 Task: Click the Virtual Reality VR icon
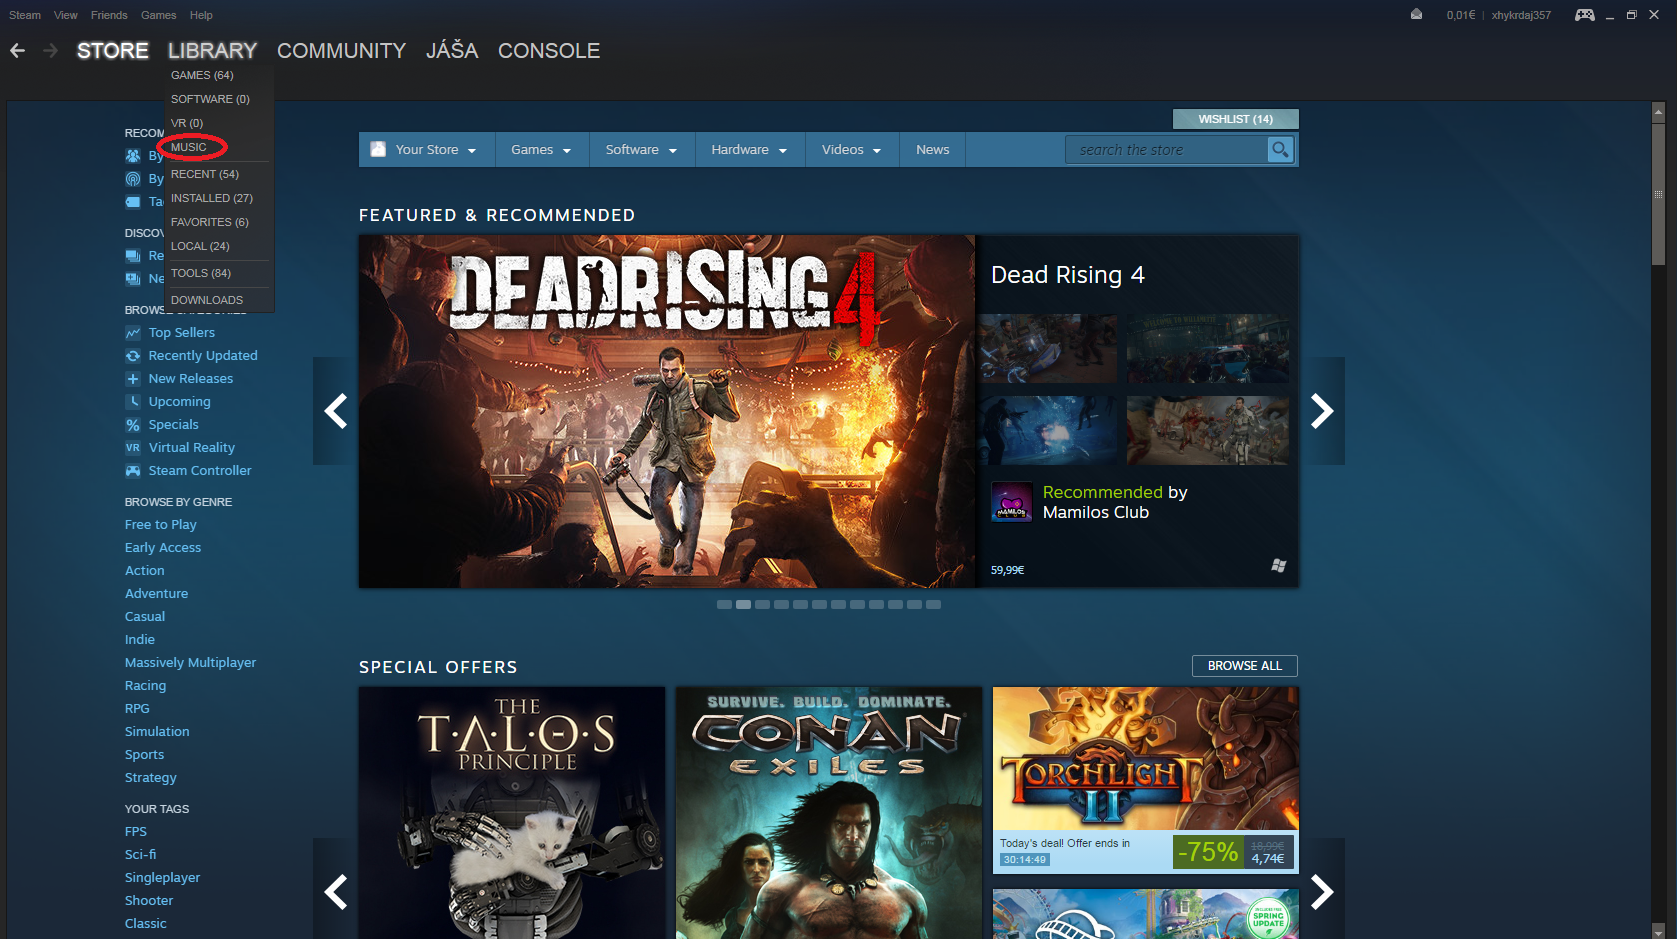[133, 448]
